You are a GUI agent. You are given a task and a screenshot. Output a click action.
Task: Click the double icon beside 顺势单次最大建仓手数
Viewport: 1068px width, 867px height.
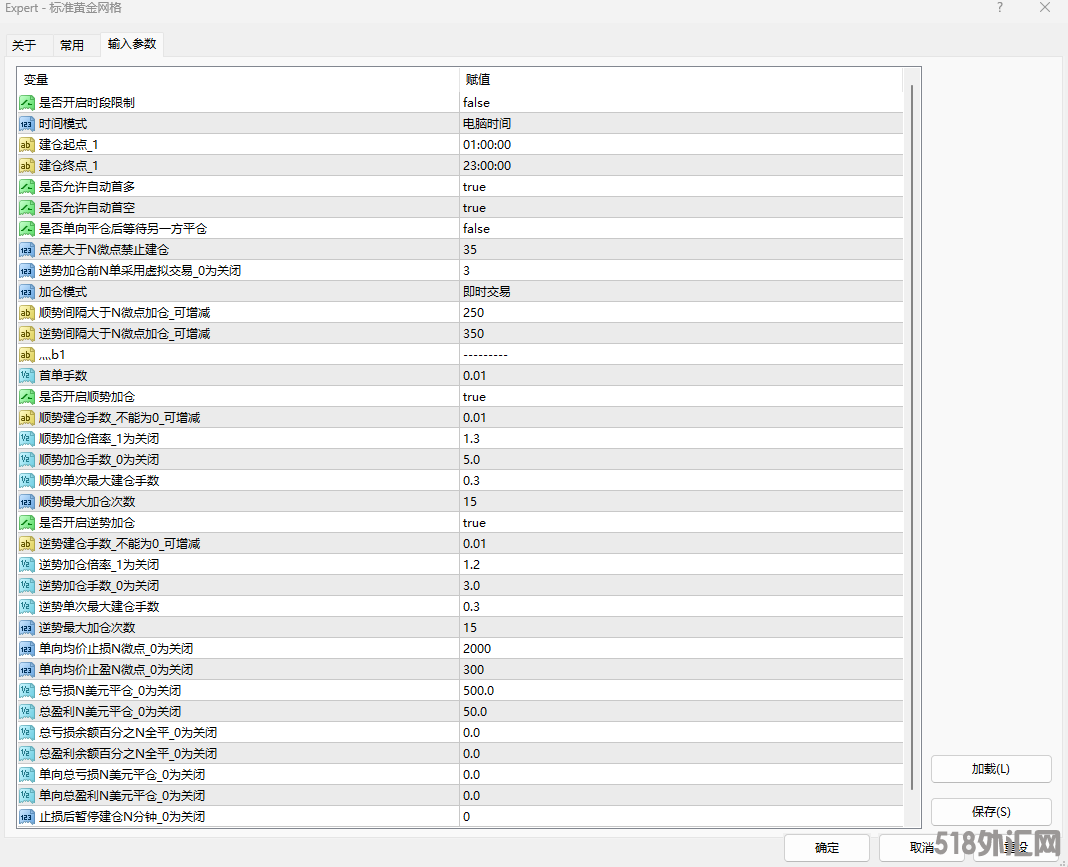point(27,481)
